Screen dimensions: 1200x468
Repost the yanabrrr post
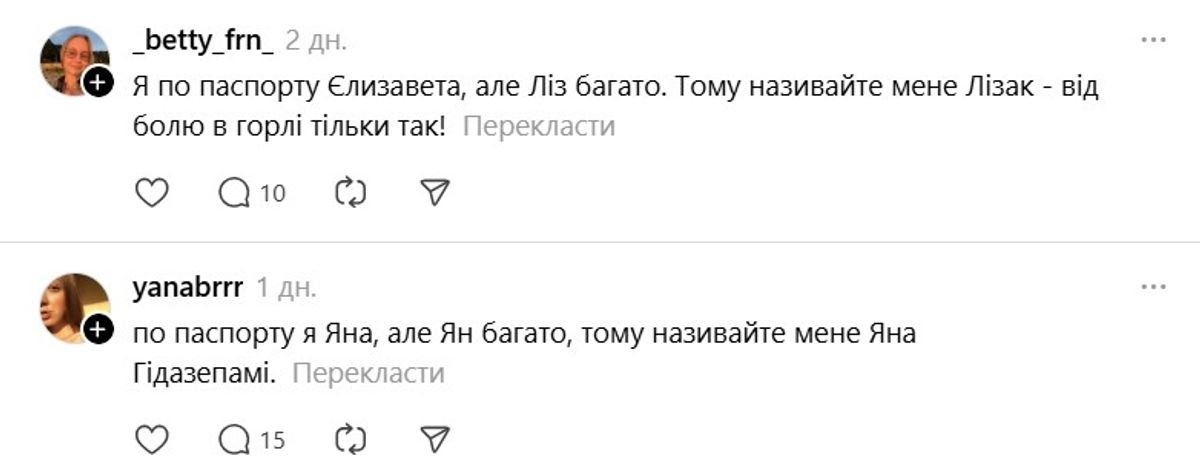[351, 438]
